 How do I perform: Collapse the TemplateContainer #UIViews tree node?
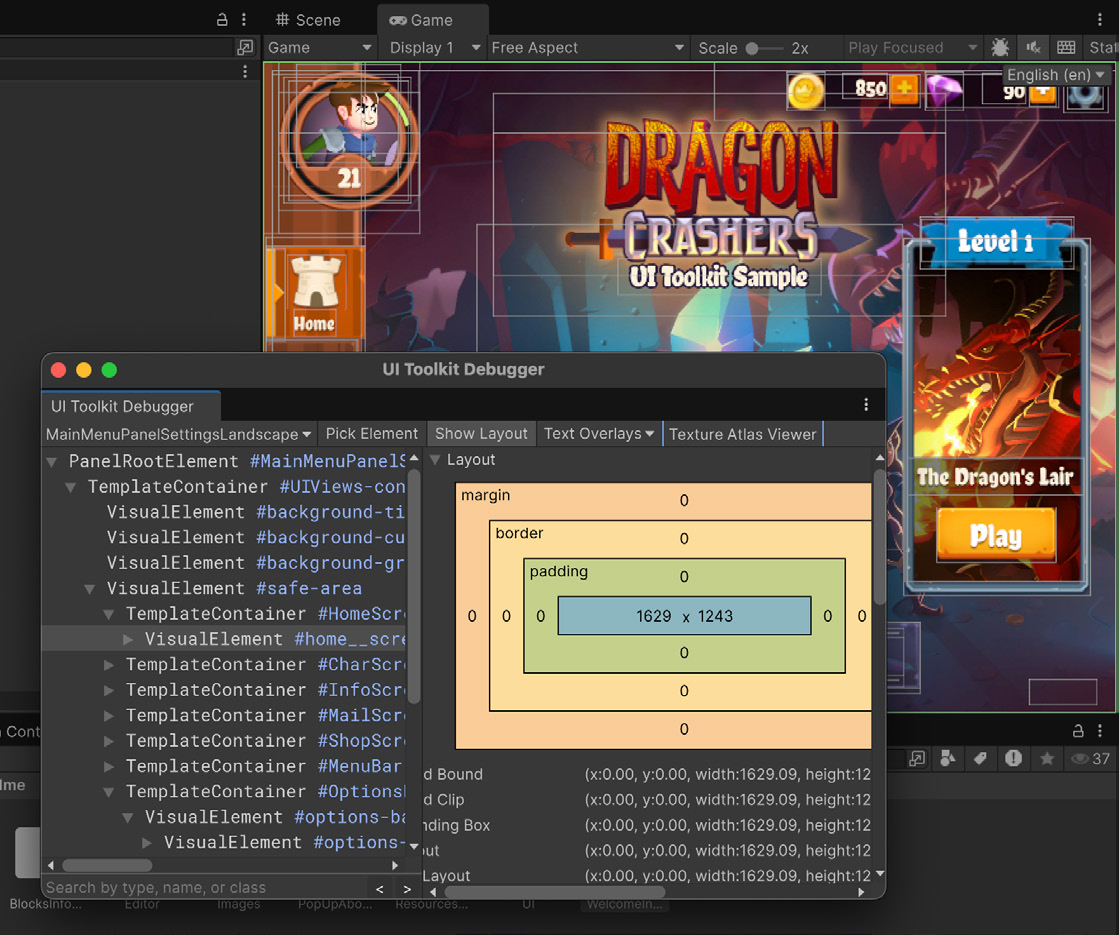click(71, 487)
